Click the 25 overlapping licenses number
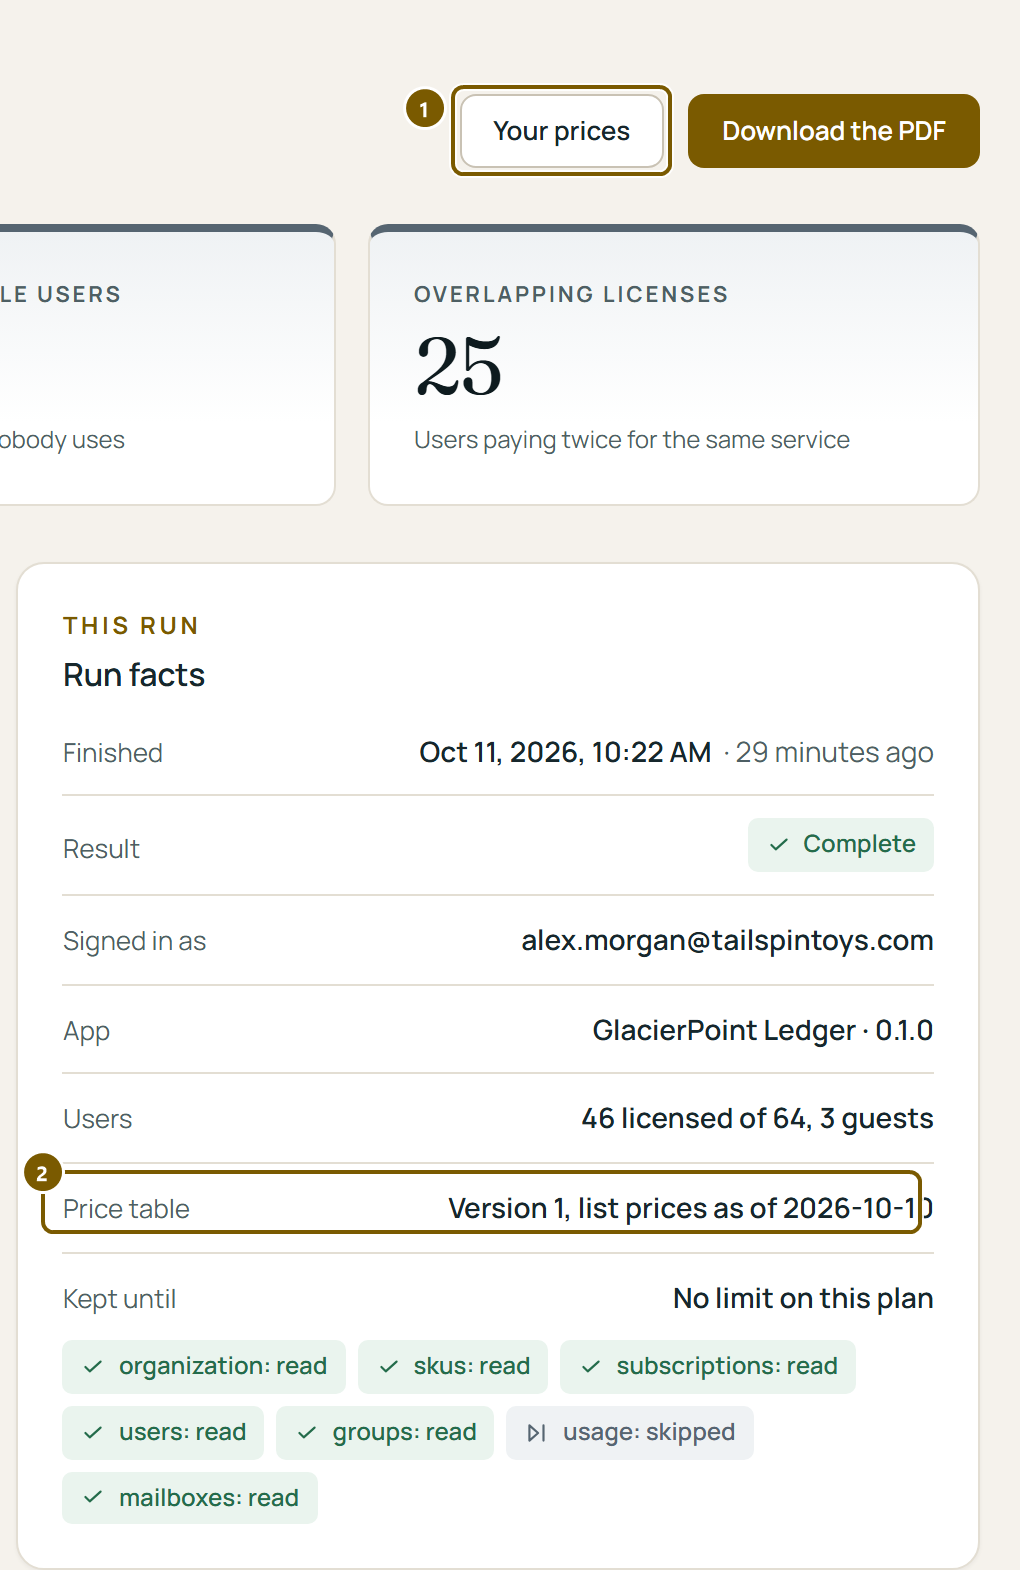The width and height of the screenshot is (1020, 1570). [459, 366]
